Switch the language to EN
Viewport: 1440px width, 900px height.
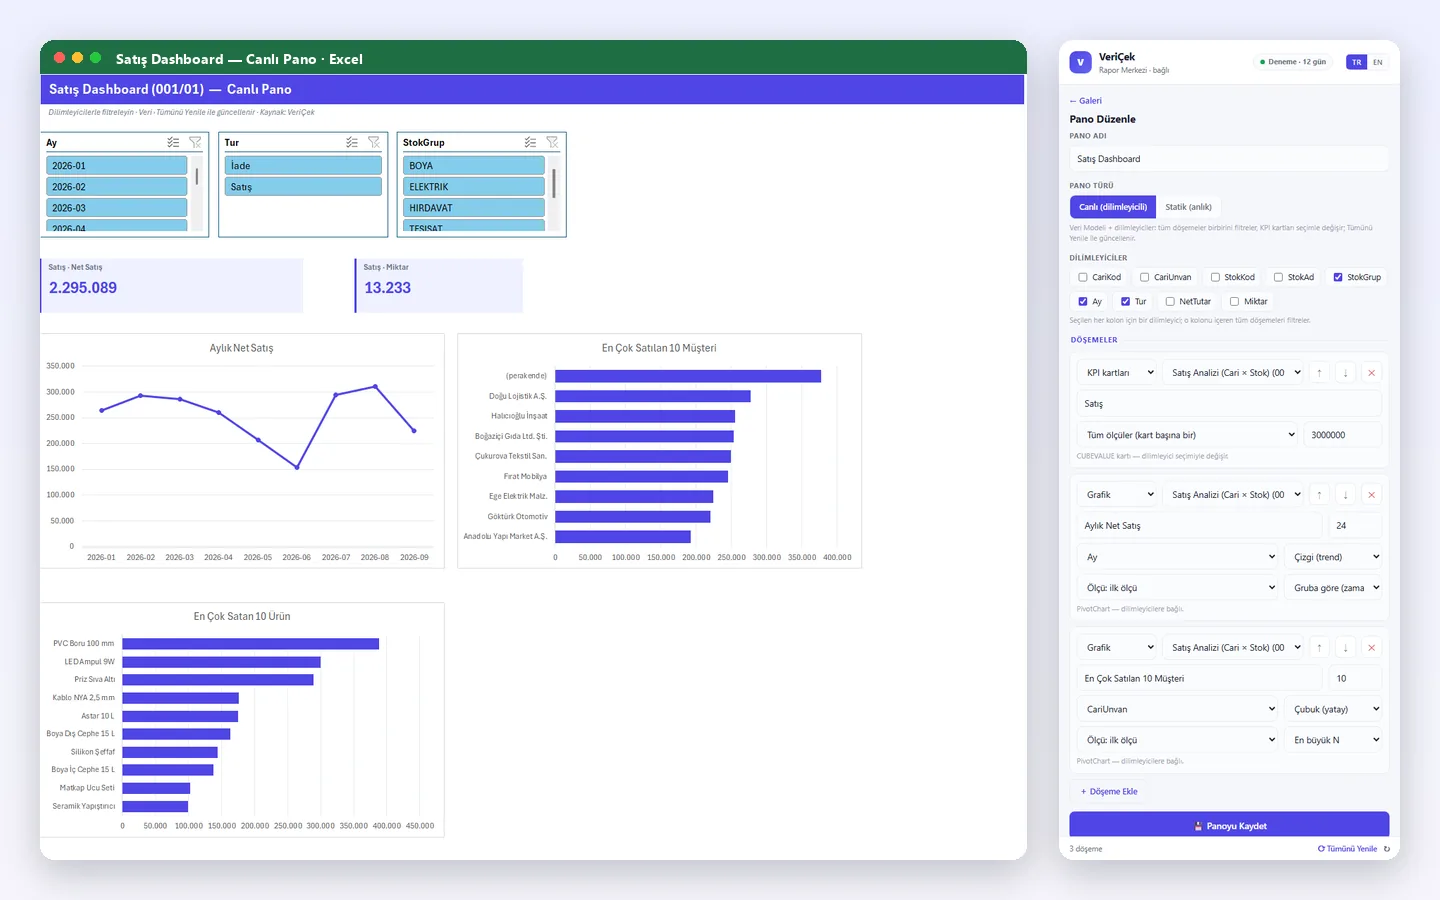tap(1377, 62)
